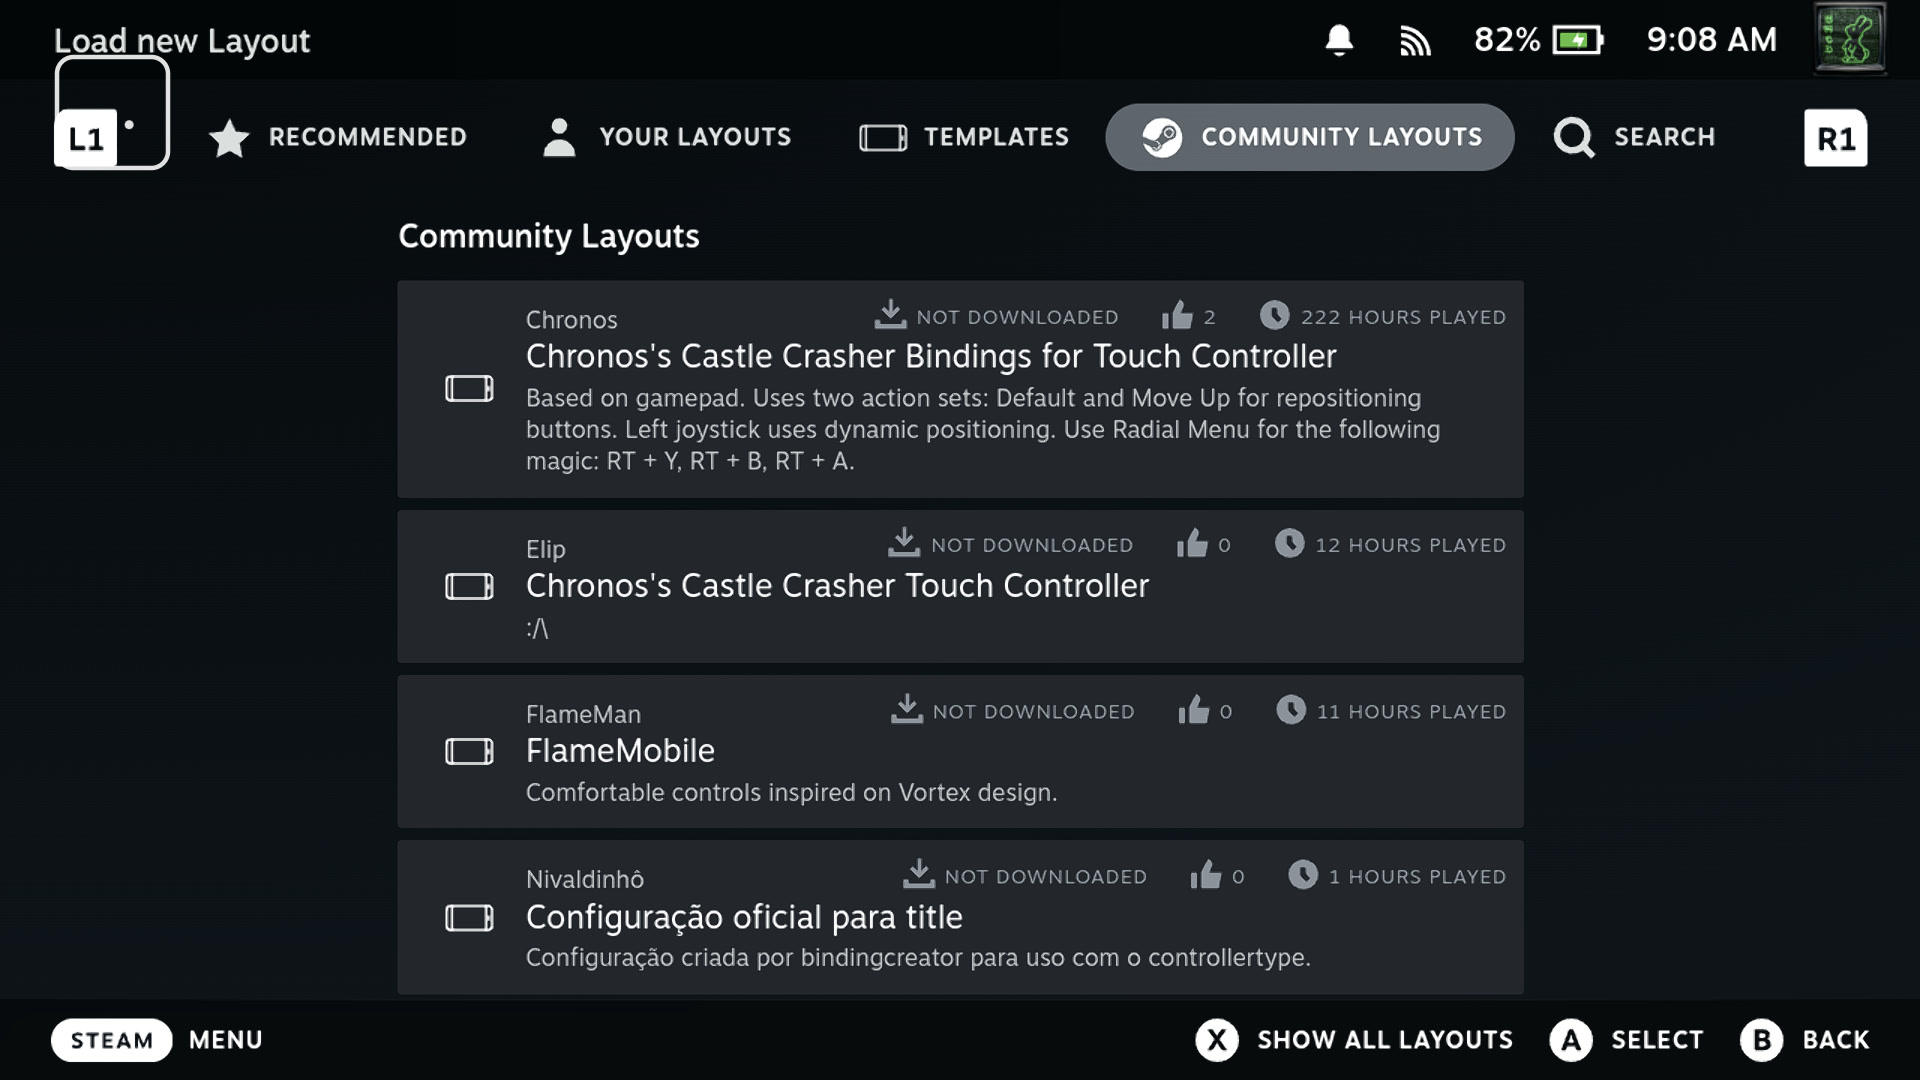Switch to the Recommended tab
This screenshot has height=1080, width=1920.
pyautogui.click(x=338, y=137)
